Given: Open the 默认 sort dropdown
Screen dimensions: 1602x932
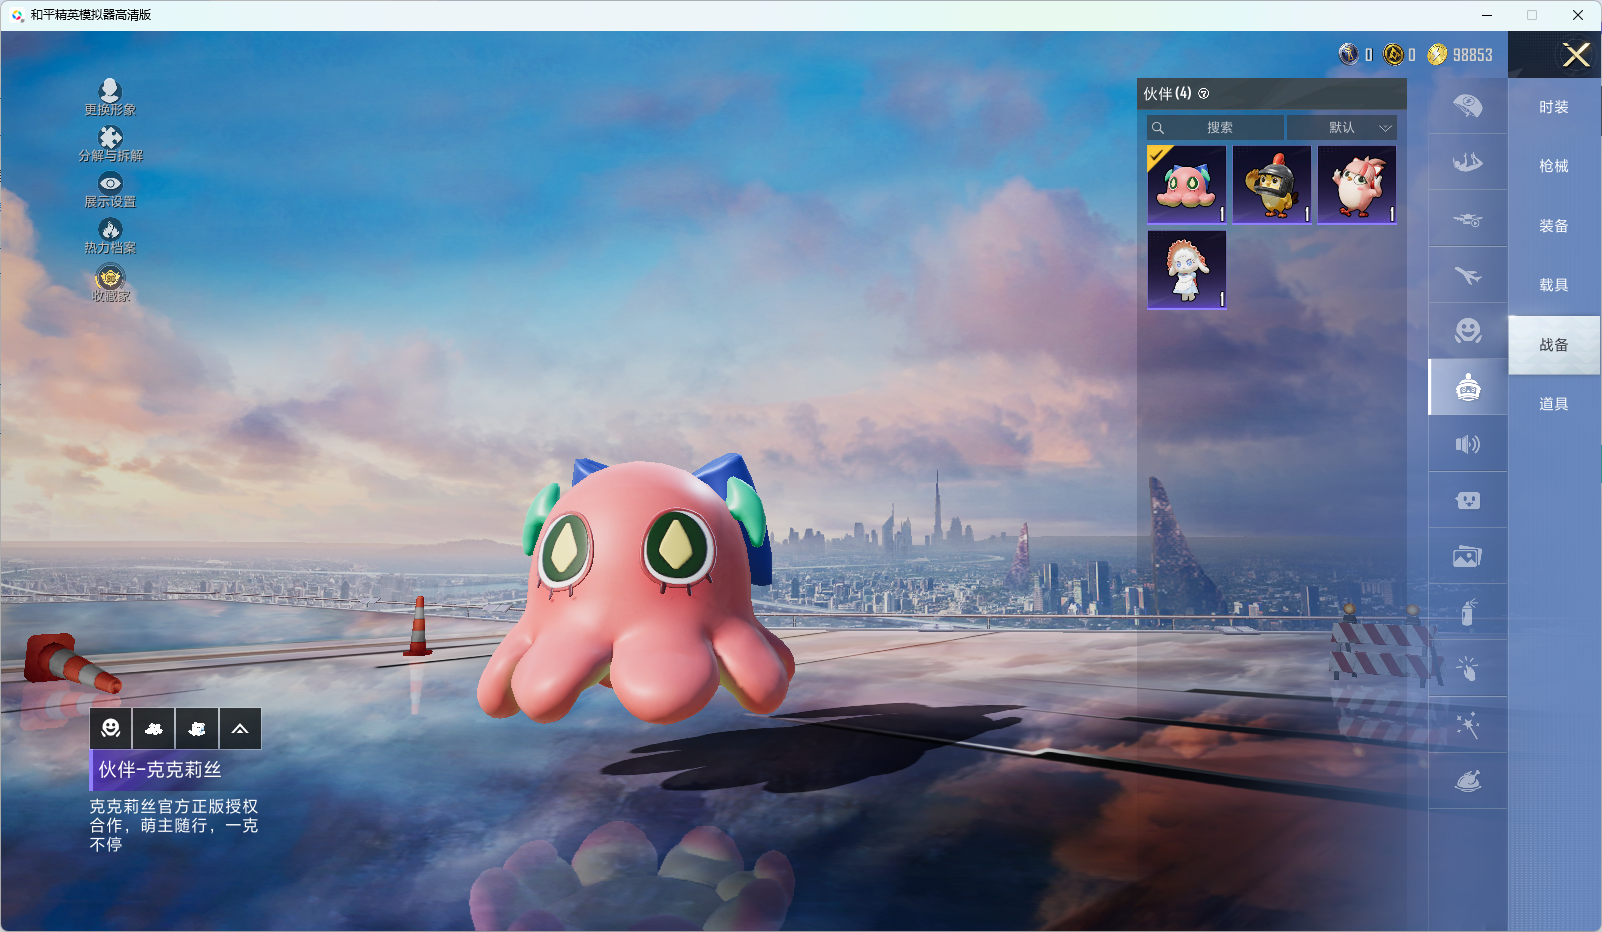Looking at the screenshot, I should pos(1341,128).
